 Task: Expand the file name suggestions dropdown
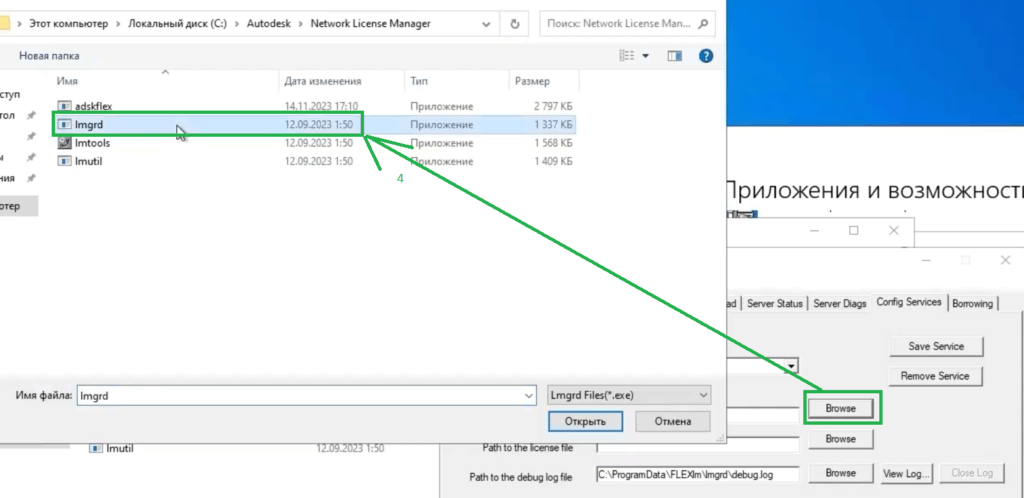[x=528, y=396]
